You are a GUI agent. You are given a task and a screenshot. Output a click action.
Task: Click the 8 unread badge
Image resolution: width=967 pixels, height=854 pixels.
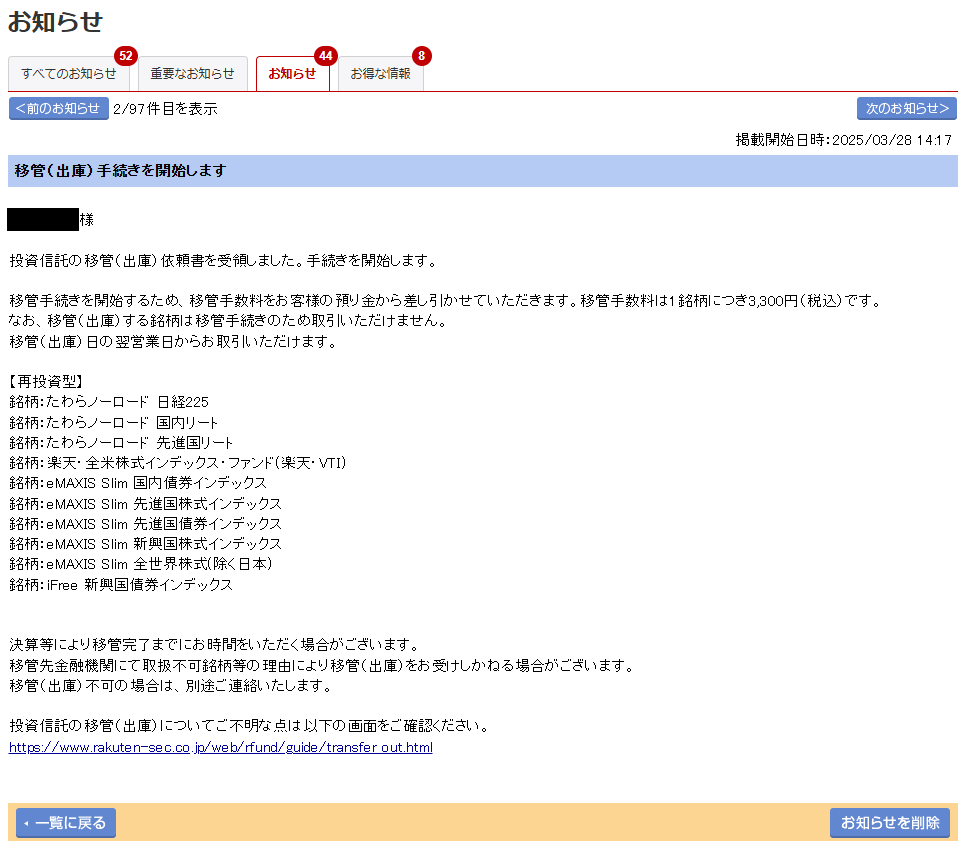coord(421,56)
